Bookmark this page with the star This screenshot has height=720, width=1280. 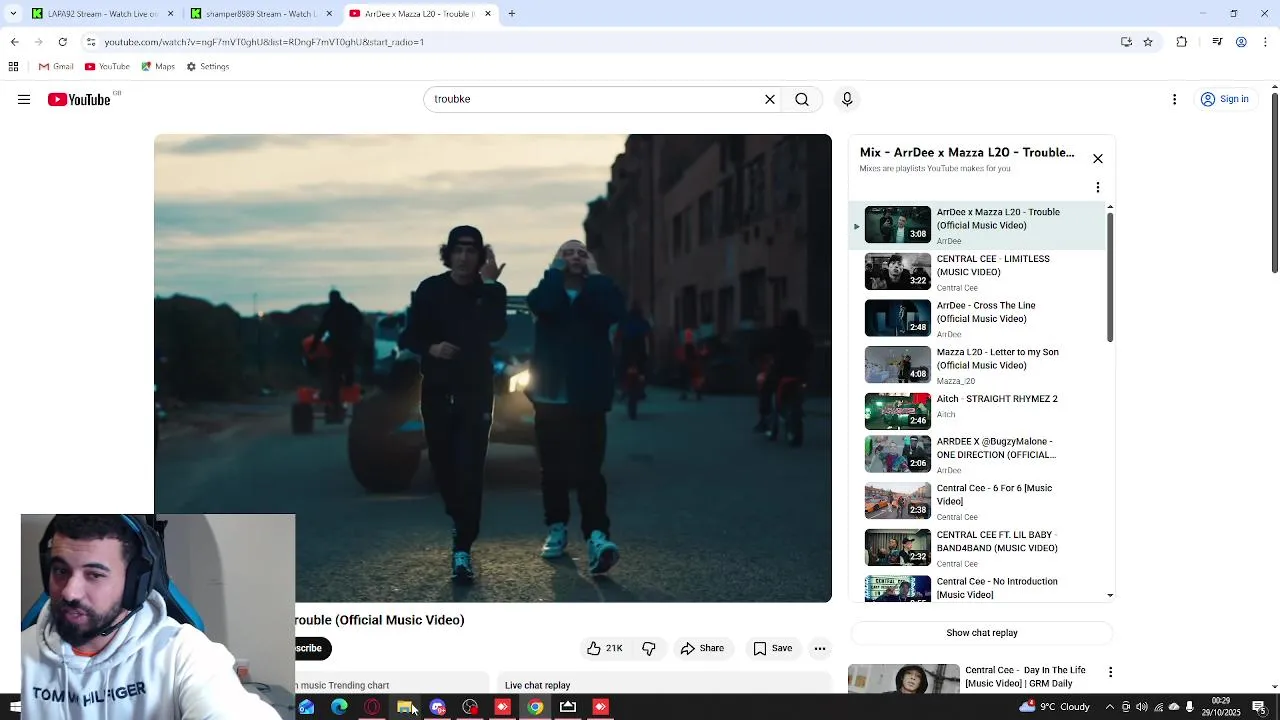[1148, 42]
